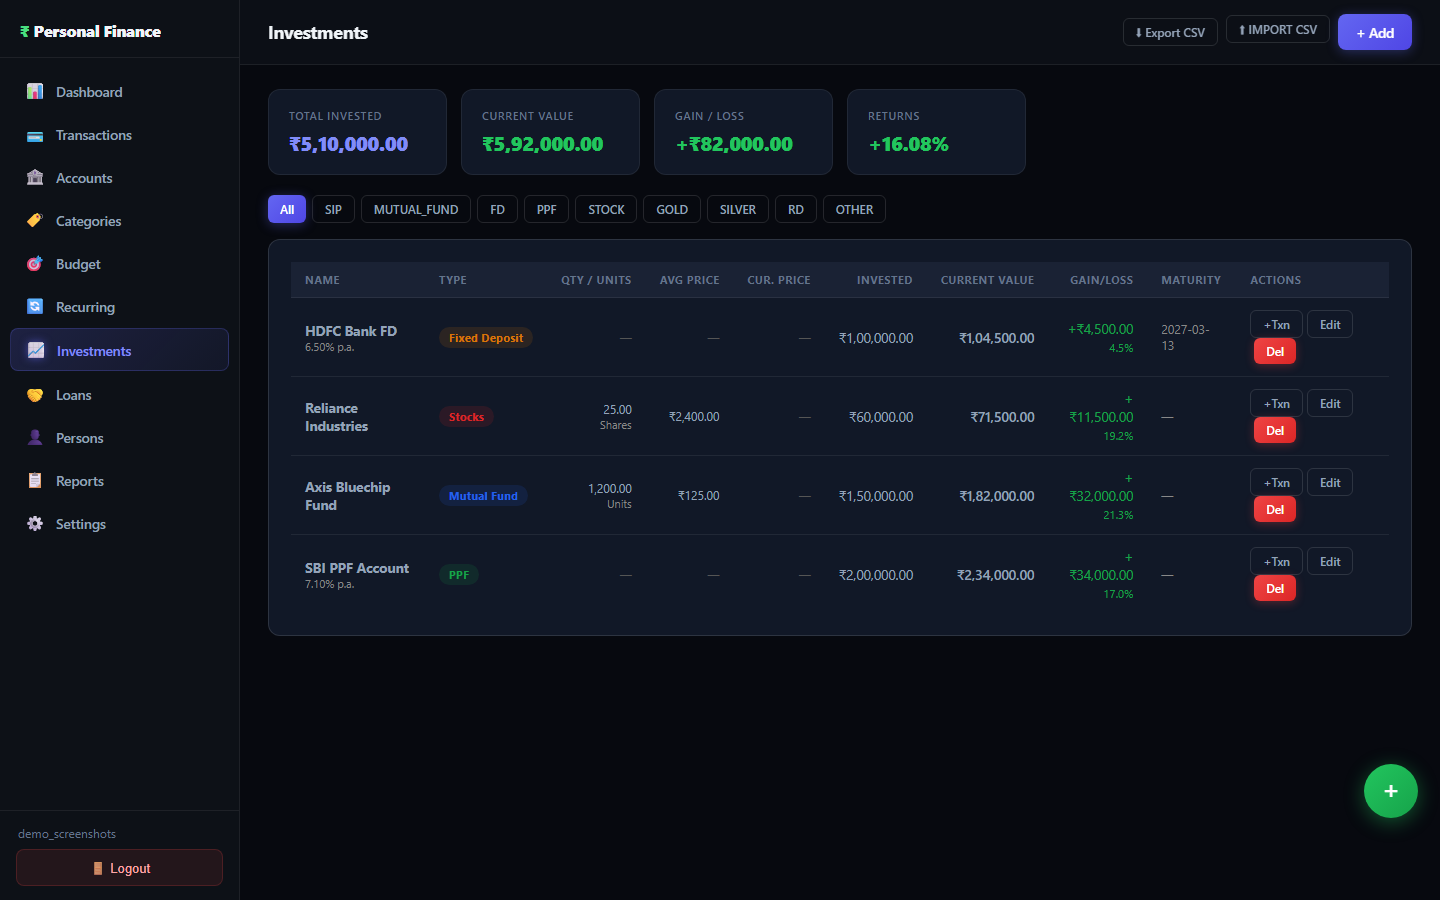Delete the Axis Bluechip Fund investment

tap(1275, 509)
